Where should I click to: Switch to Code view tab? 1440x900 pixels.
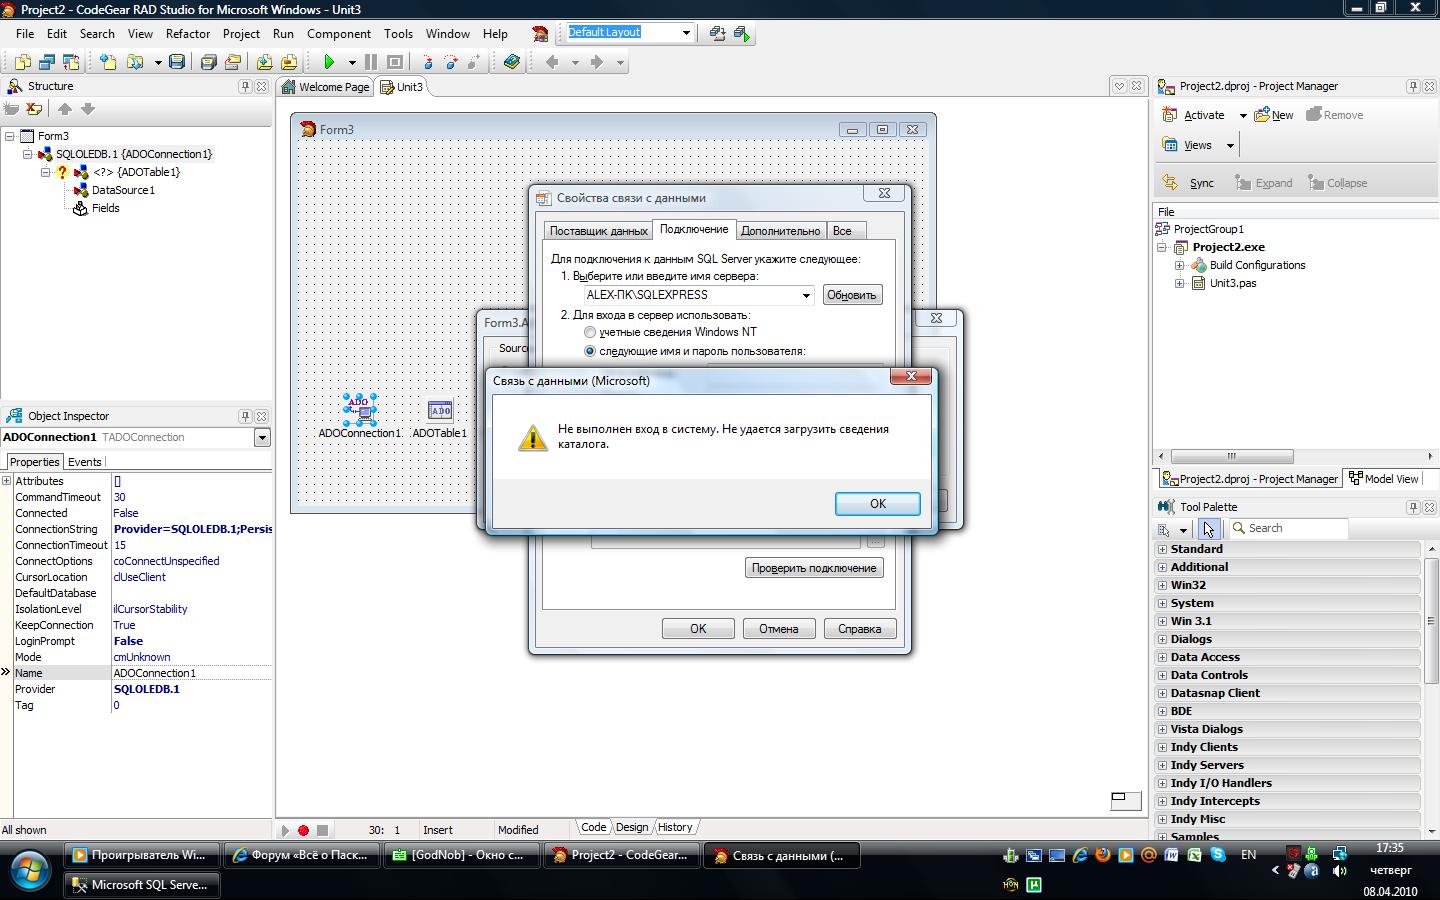click(x=593, y=827)
